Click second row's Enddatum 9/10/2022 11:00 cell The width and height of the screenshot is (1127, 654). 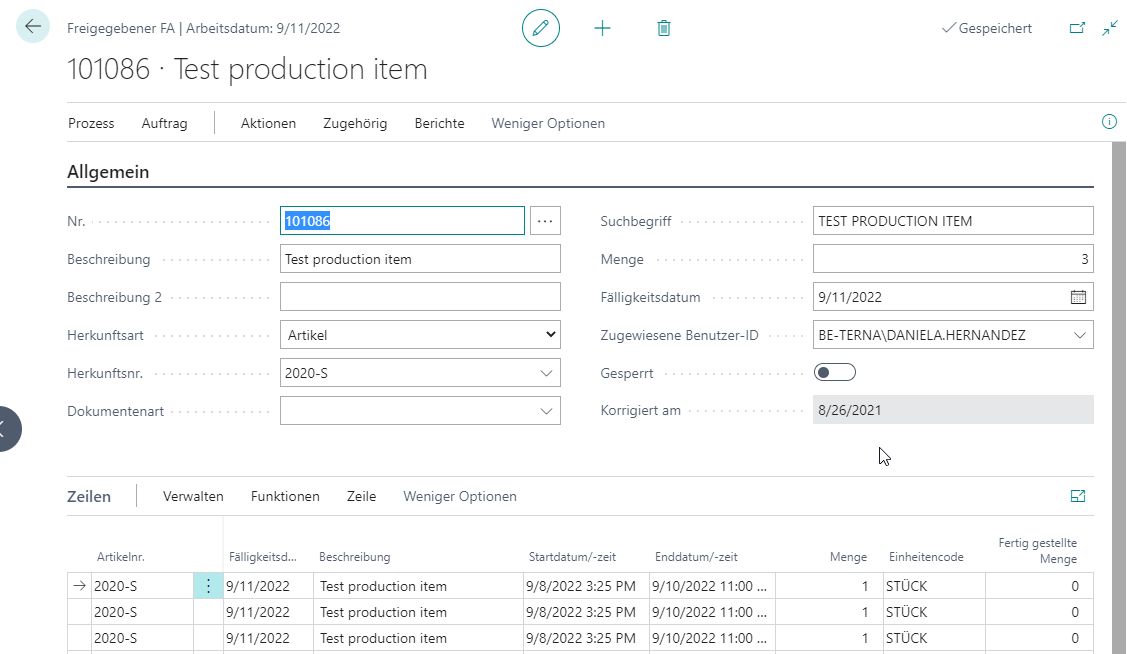(712, 612)
